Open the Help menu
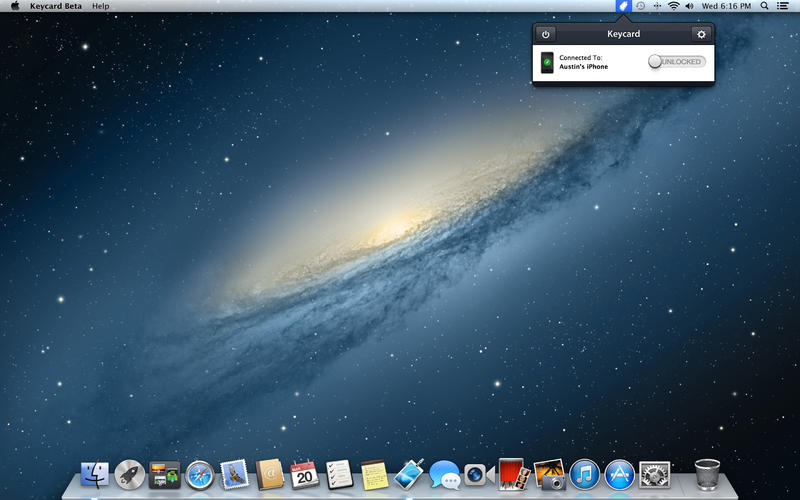 point(101,6)
